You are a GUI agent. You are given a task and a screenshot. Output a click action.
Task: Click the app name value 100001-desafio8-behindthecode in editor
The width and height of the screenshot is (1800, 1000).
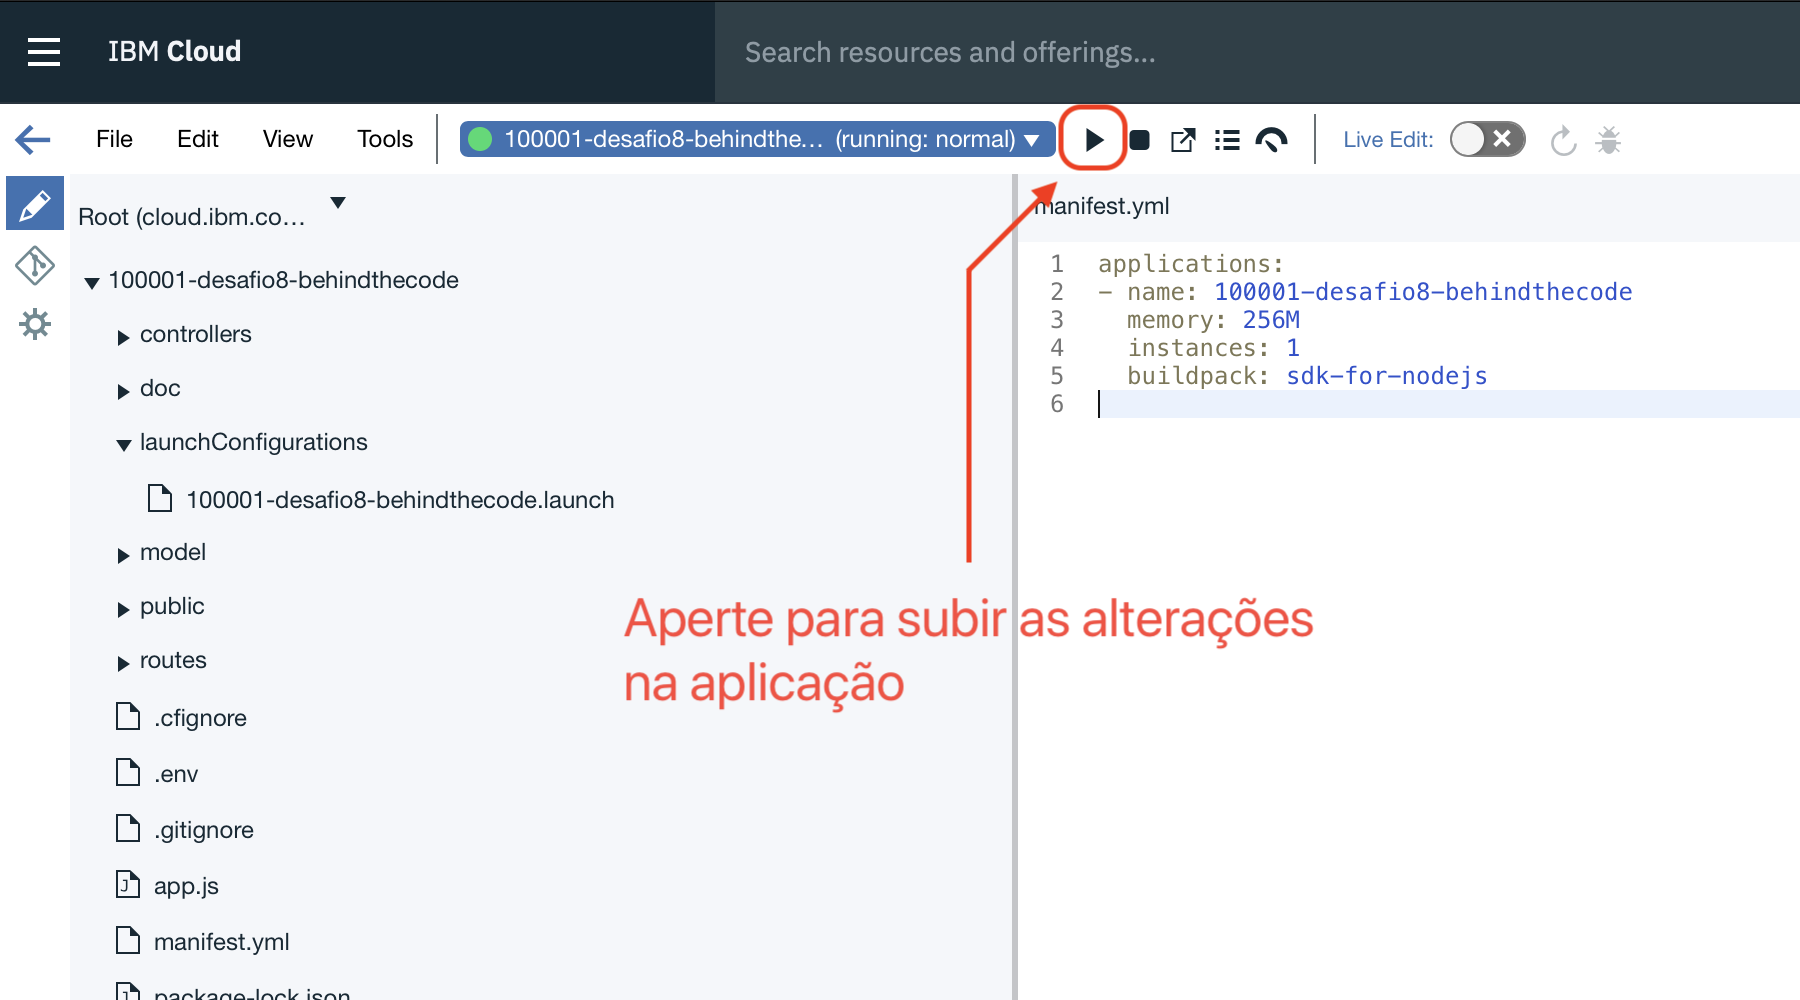(1423, 292)
